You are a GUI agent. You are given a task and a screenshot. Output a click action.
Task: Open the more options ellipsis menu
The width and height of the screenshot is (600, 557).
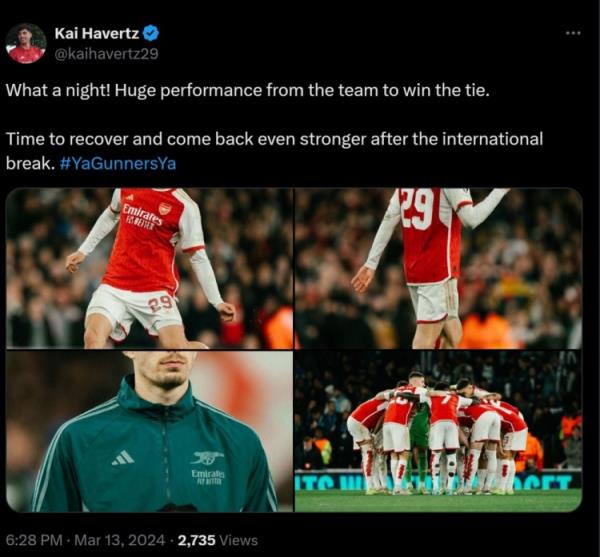click(x=572, y=33)
